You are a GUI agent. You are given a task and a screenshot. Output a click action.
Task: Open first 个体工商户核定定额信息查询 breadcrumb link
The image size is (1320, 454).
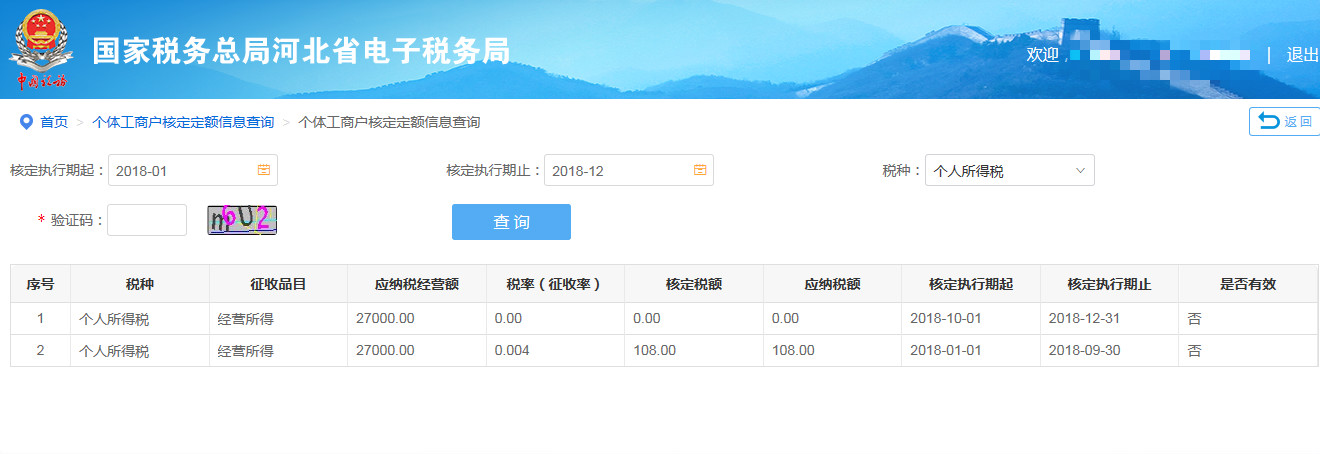183,122
